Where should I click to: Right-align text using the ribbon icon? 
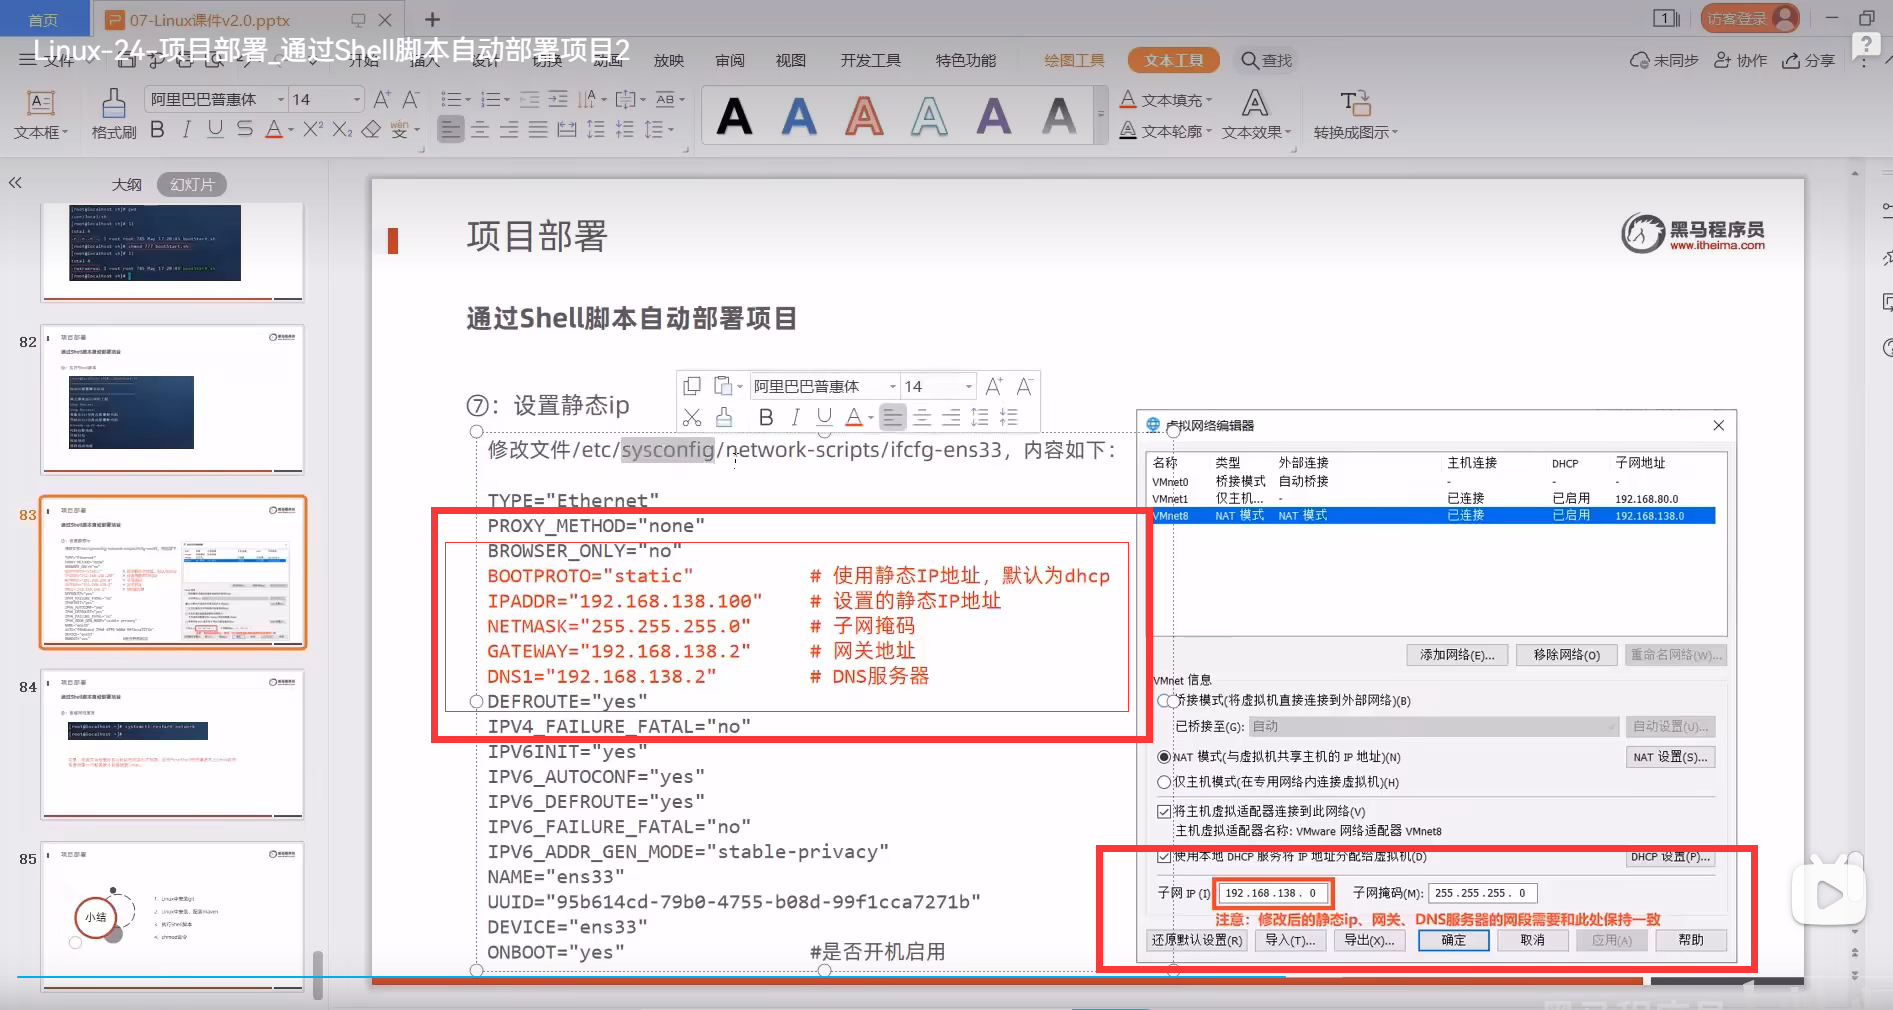(x=509, y=130)
